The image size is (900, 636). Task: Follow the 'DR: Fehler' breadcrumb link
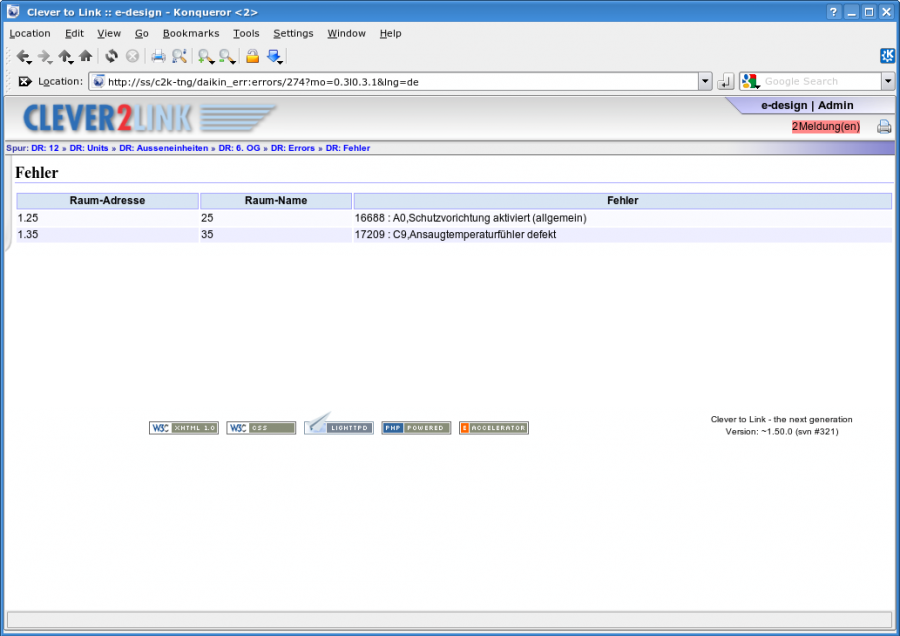point(348,148)
